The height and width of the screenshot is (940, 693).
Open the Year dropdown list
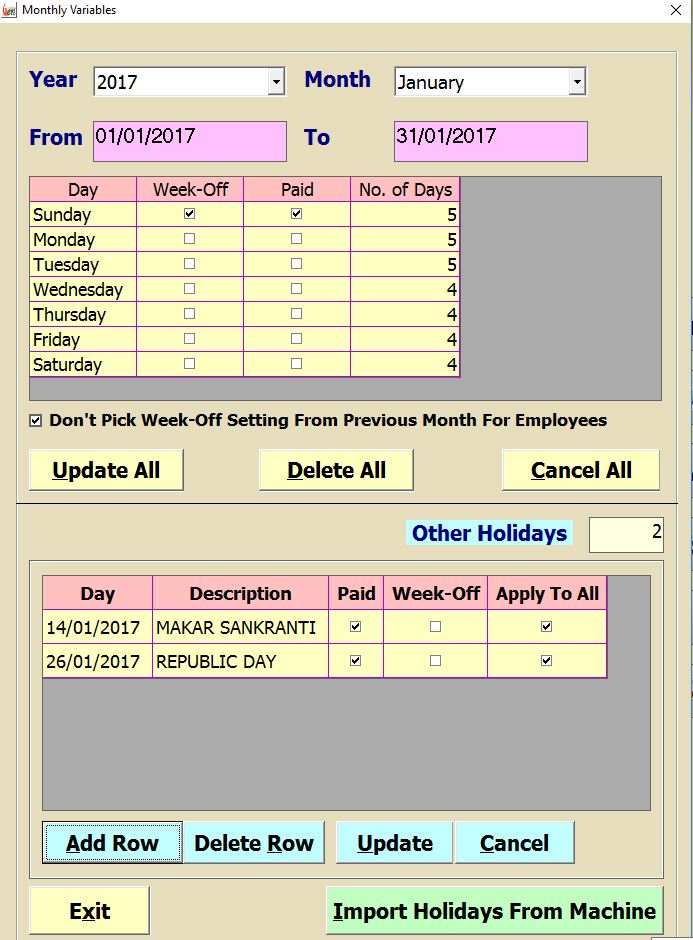pyautogui.click(x=276, y=82)
